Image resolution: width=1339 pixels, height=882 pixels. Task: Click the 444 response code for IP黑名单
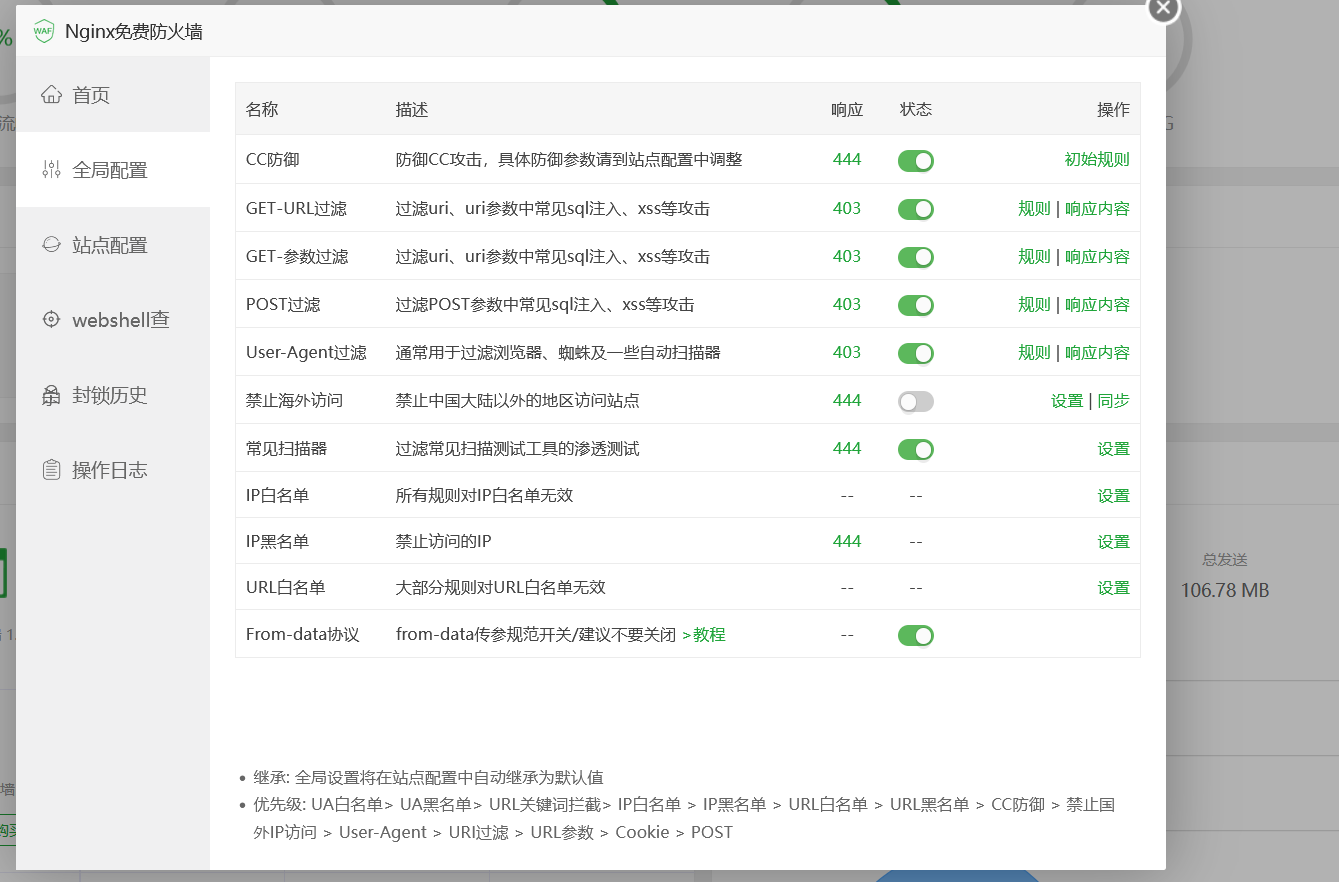pyautogui.click(x=847, y=541)
